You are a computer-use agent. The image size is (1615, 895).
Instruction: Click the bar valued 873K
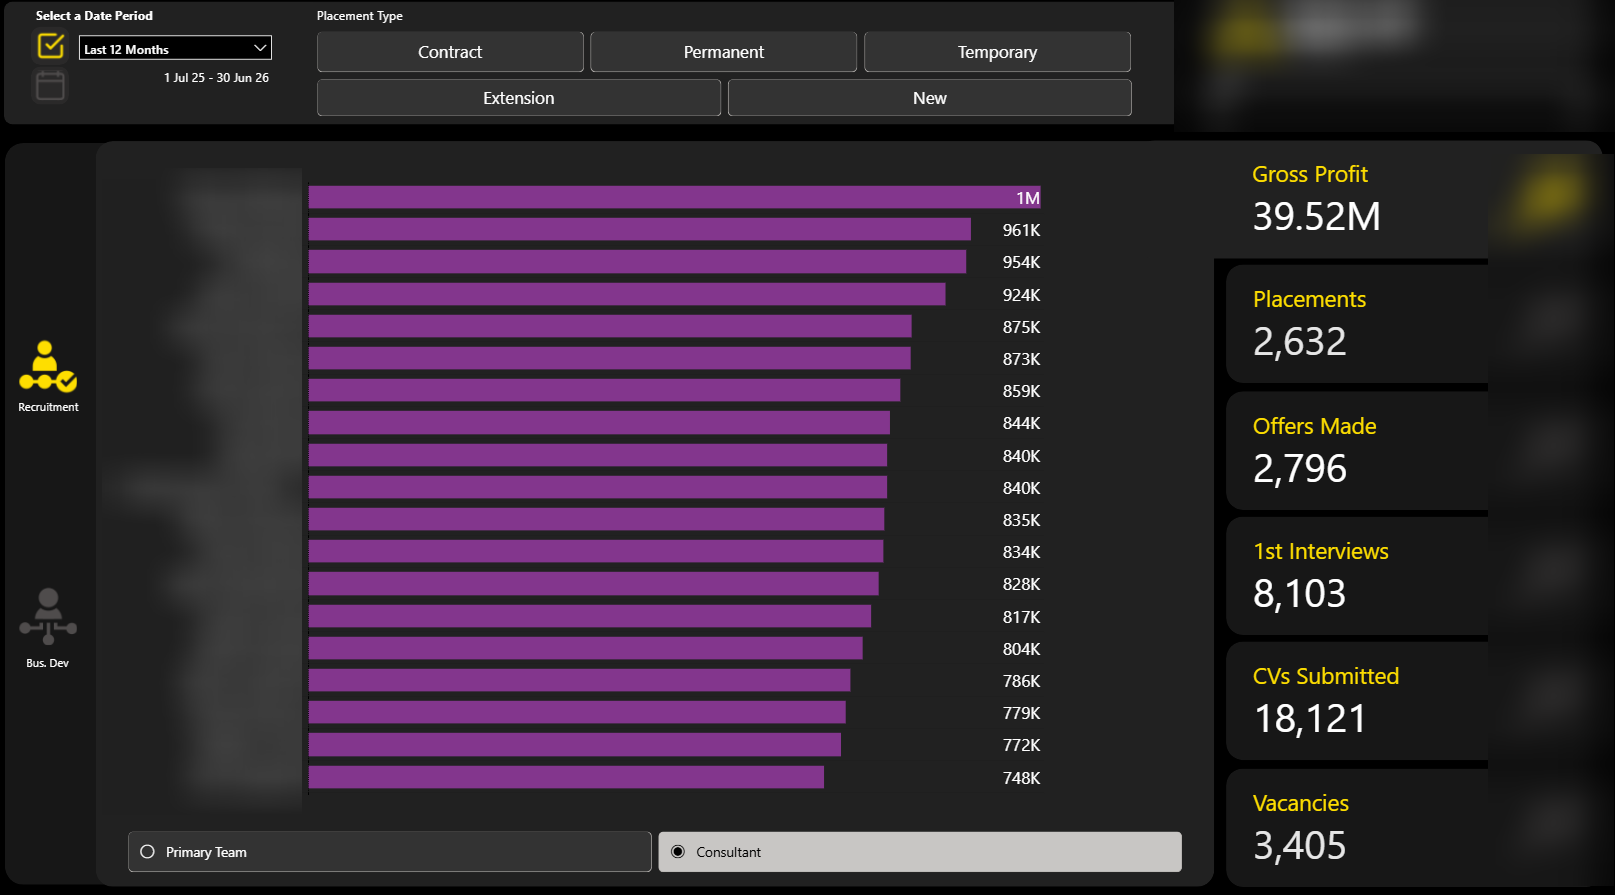(609, 358)
